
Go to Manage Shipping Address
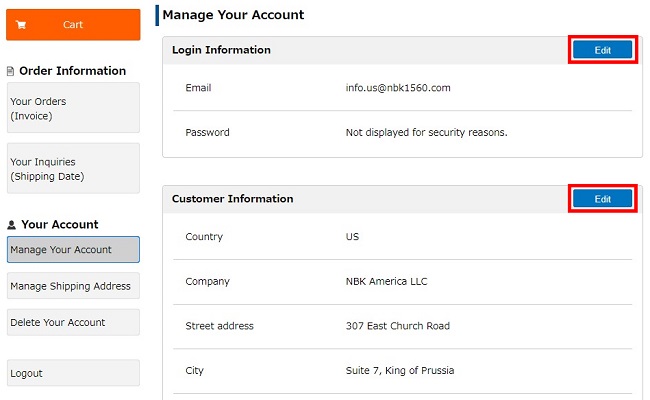(x=73, y=286)
